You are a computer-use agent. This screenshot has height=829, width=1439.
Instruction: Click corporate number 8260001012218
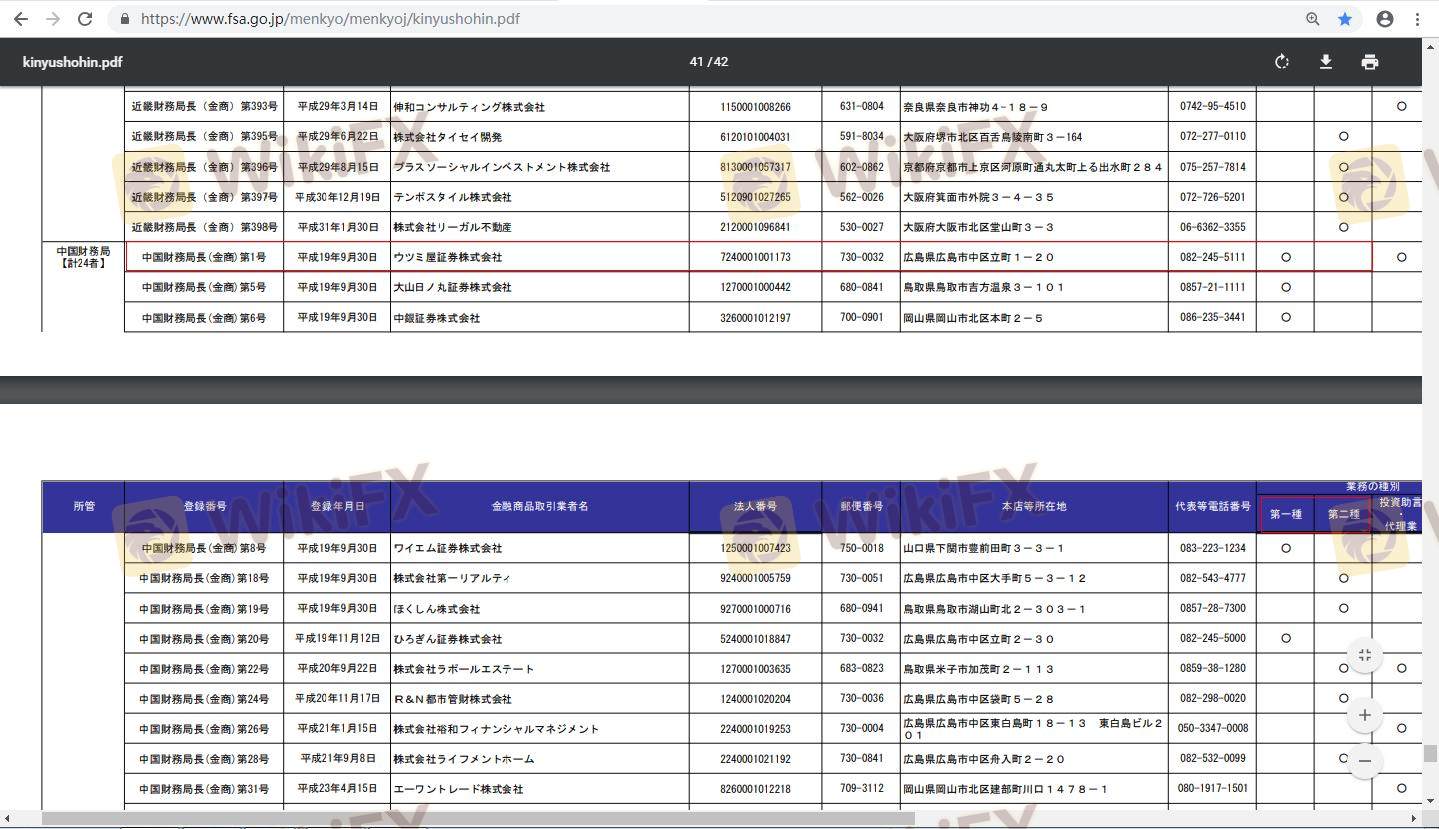(x=755, y=789)
